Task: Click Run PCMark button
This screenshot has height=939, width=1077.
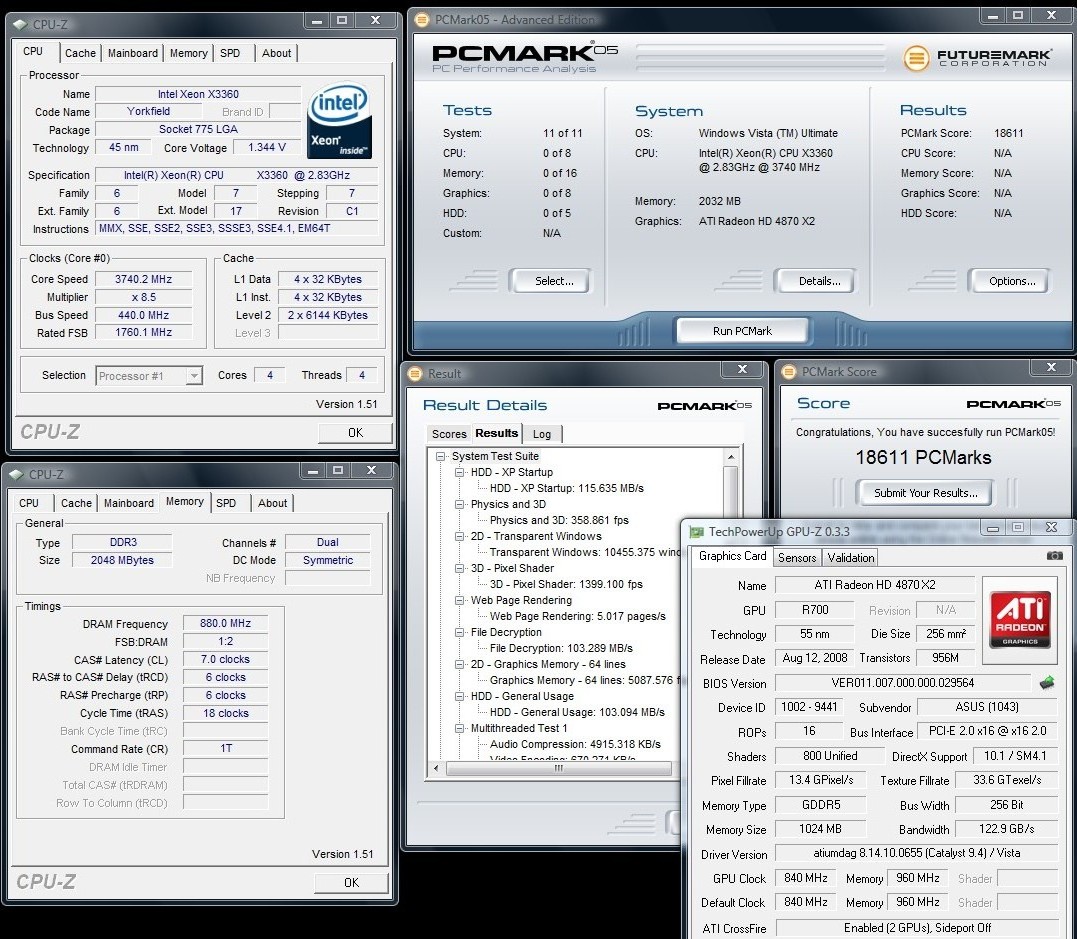Action: pyautogui.click(x=742, y=331)
